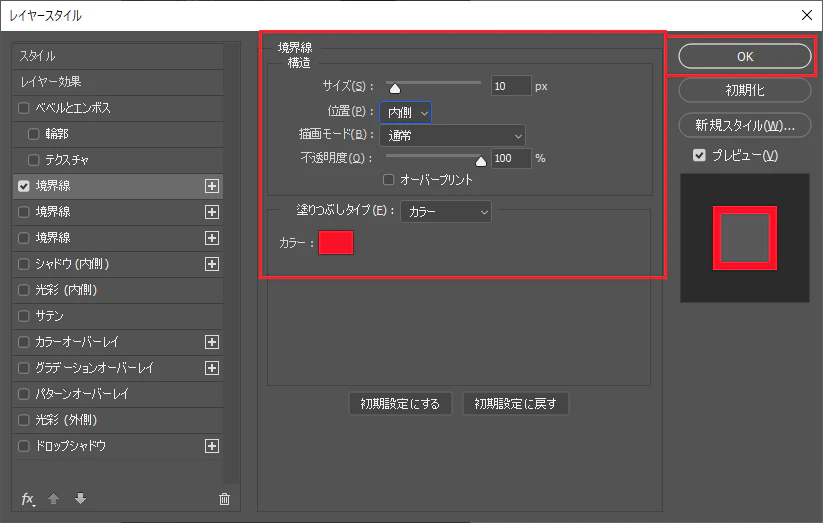Select the 光彩 (外側) row label
Viewport: 823px width, 523px height.
pos(66,420)
